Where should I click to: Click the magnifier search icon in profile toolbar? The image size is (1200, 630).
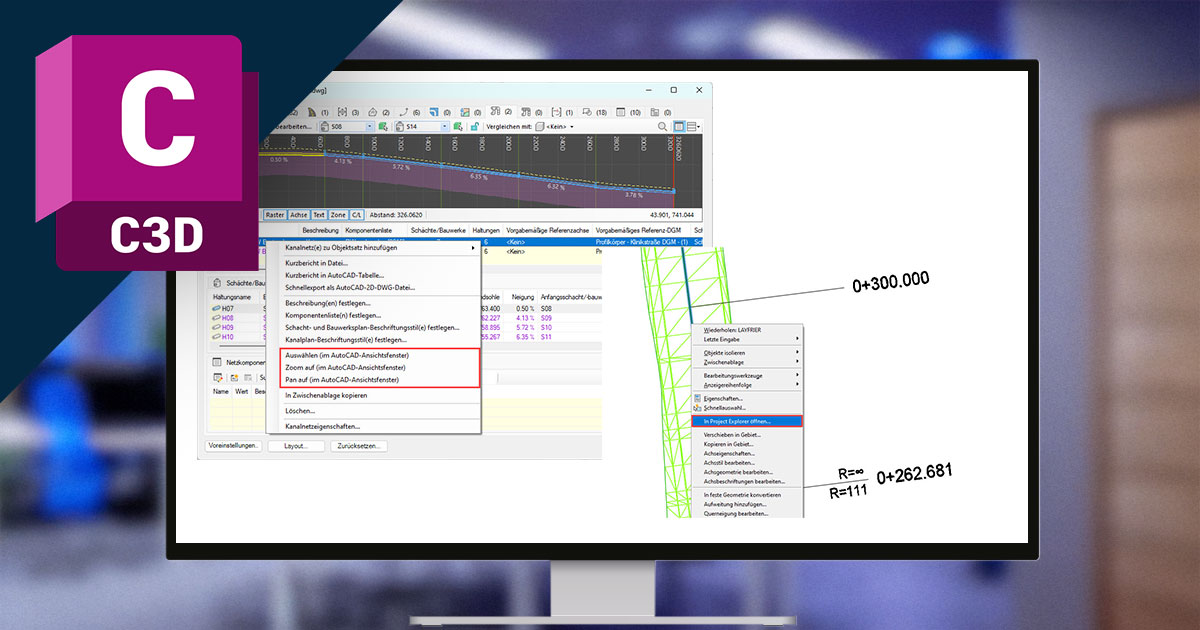(663, 127)
